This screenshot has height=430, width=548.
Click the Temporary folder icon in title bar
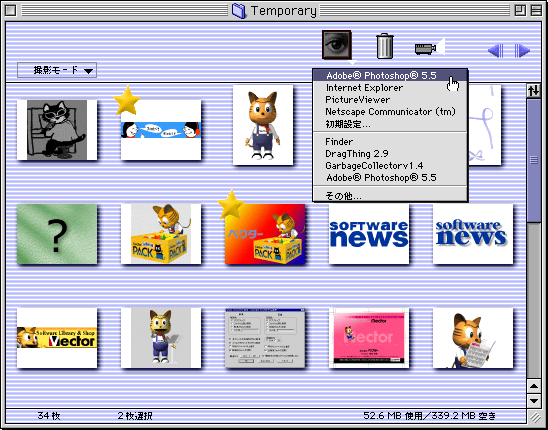pos(239,10)
